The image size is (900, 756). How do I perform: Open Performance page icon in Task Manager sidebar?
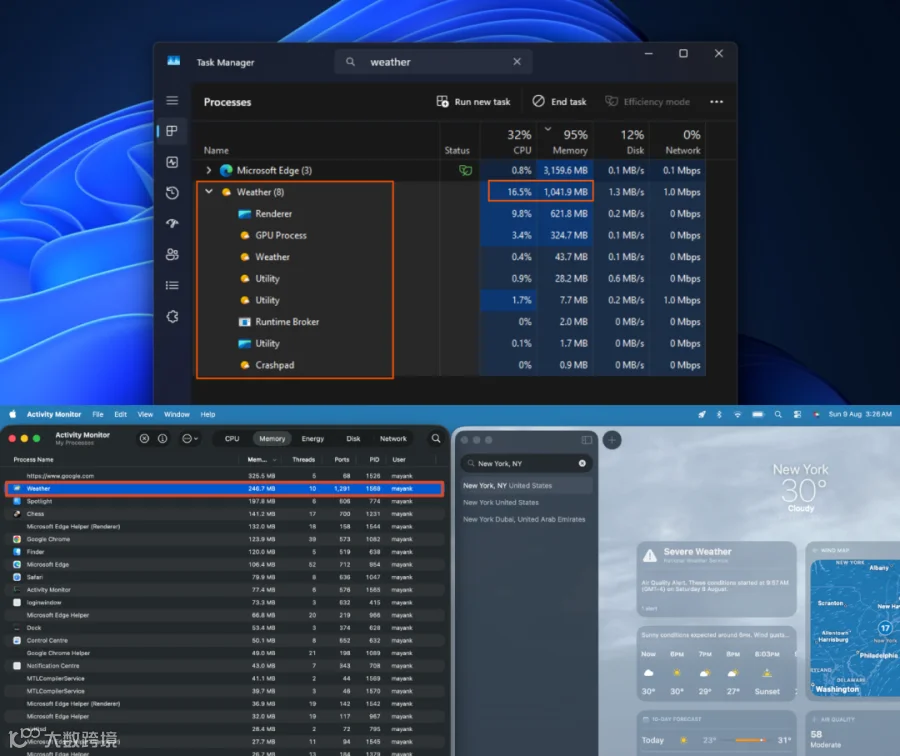[x=172, y=162]
